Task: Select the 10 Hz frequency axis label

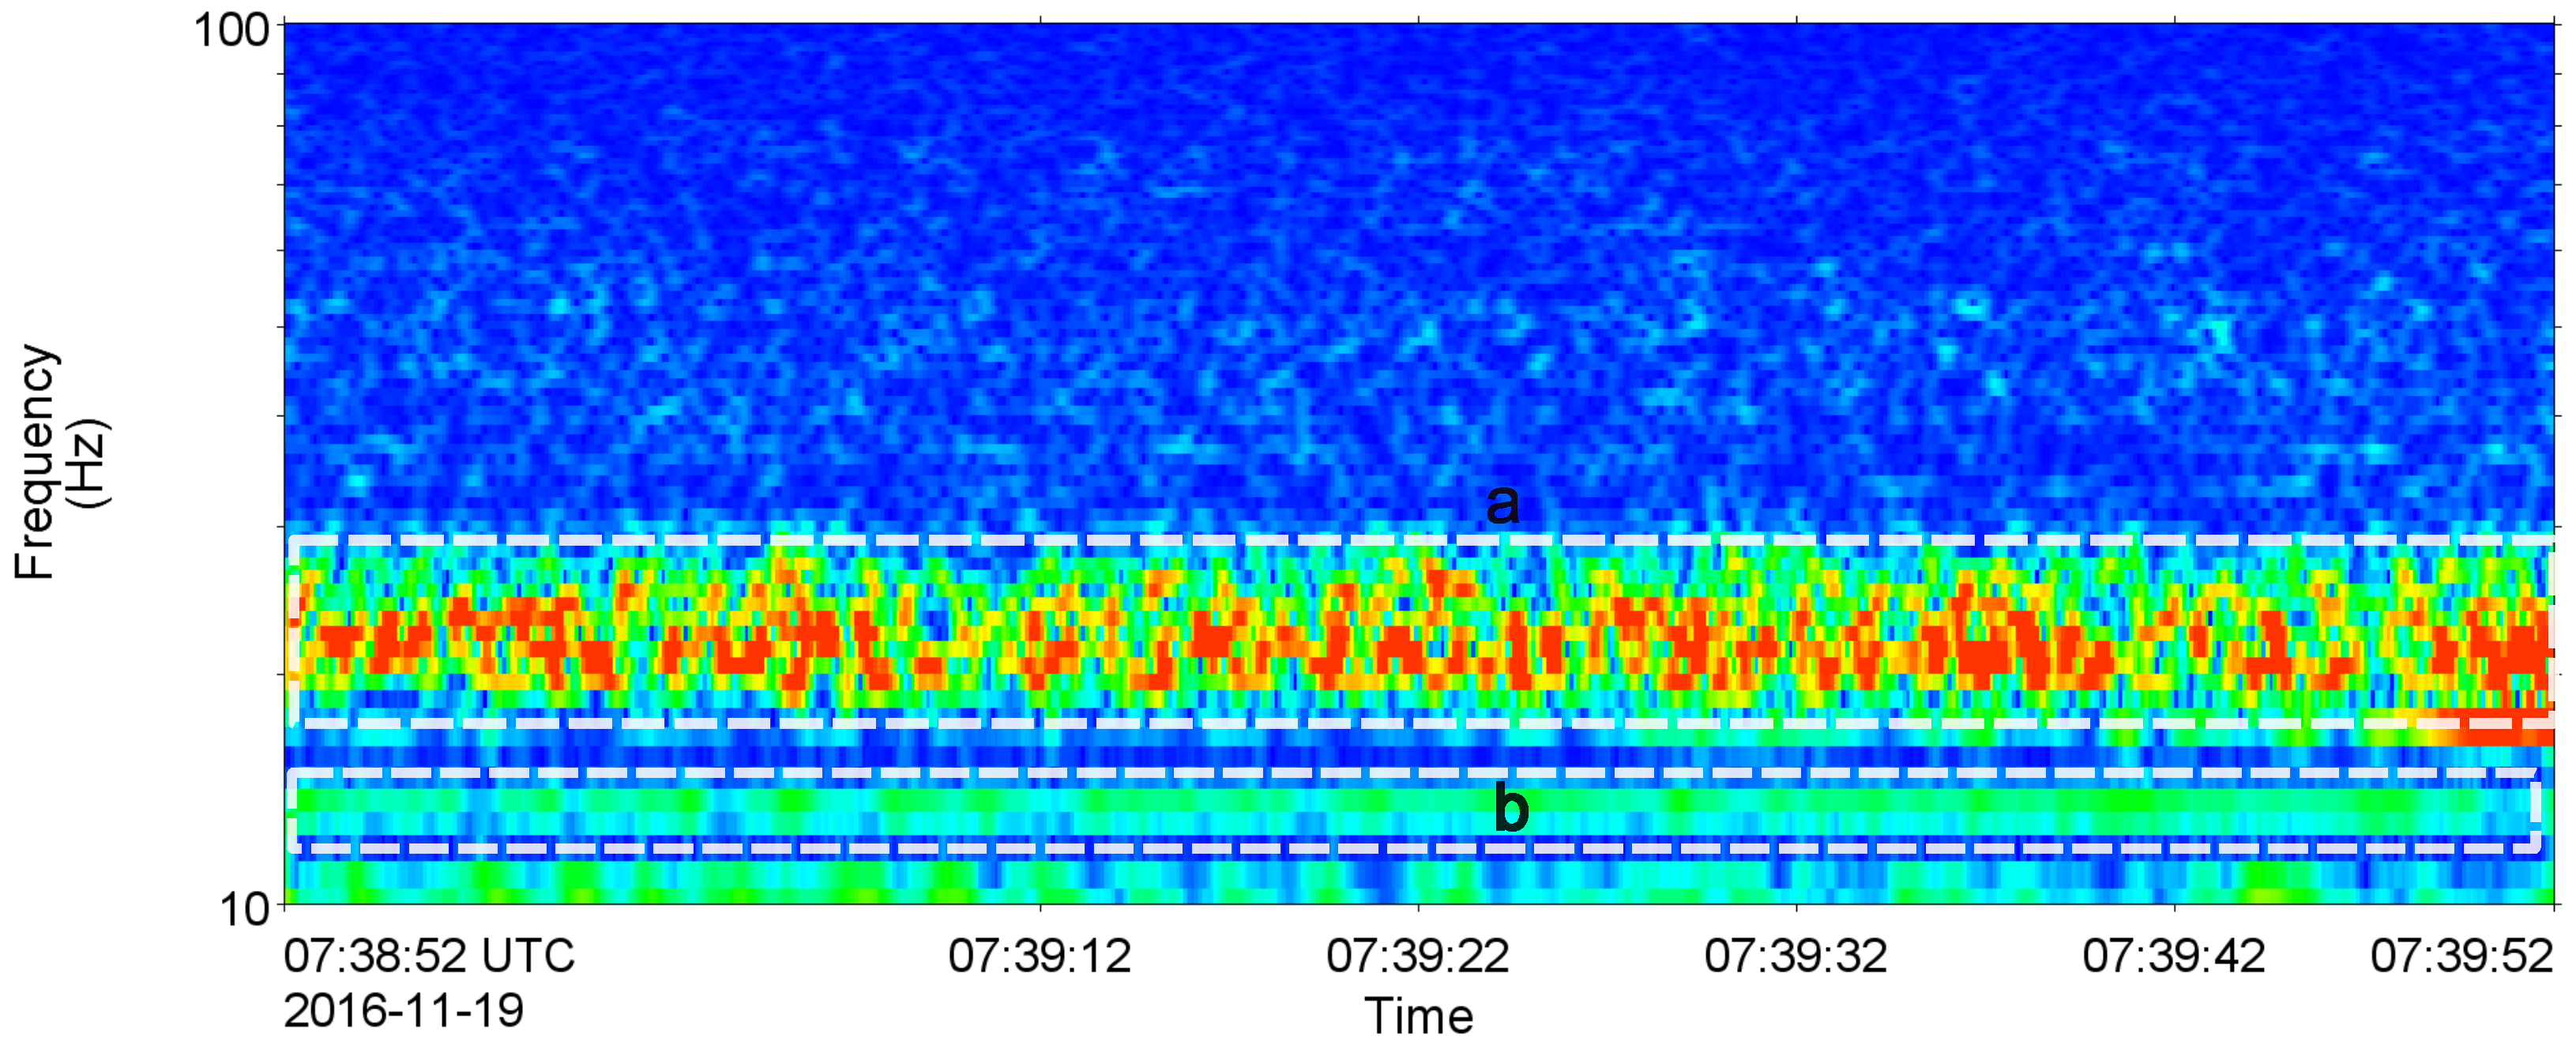Action: coord(245,909)
